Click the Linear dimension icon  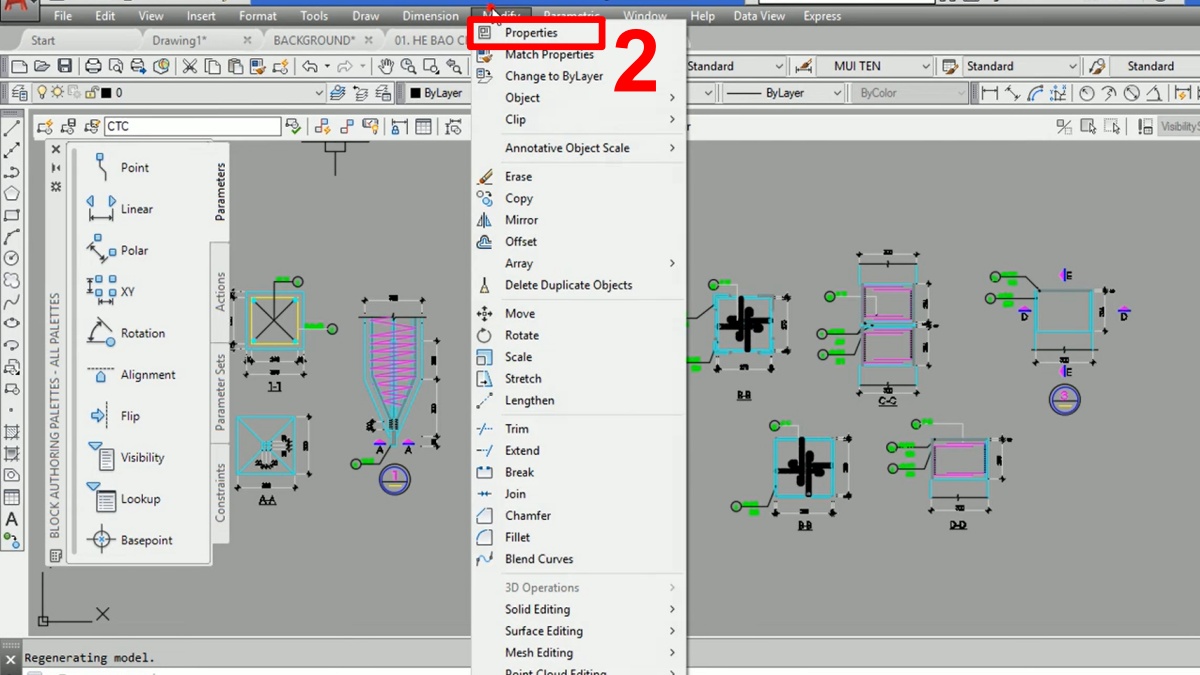click(x=990, y=93)
